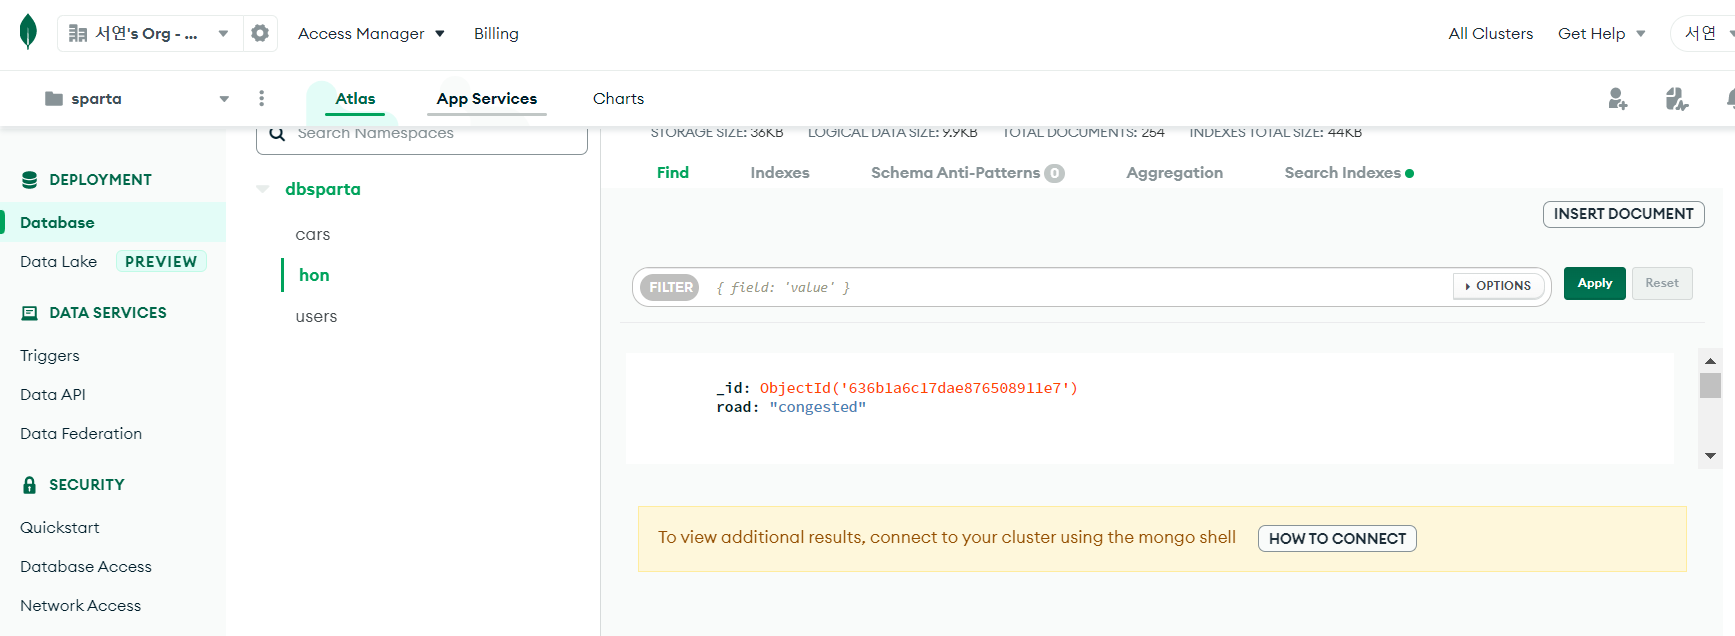1735x636 pixels.
Task: Click the DATA SERVICES section heading
Action: [108, 313]
